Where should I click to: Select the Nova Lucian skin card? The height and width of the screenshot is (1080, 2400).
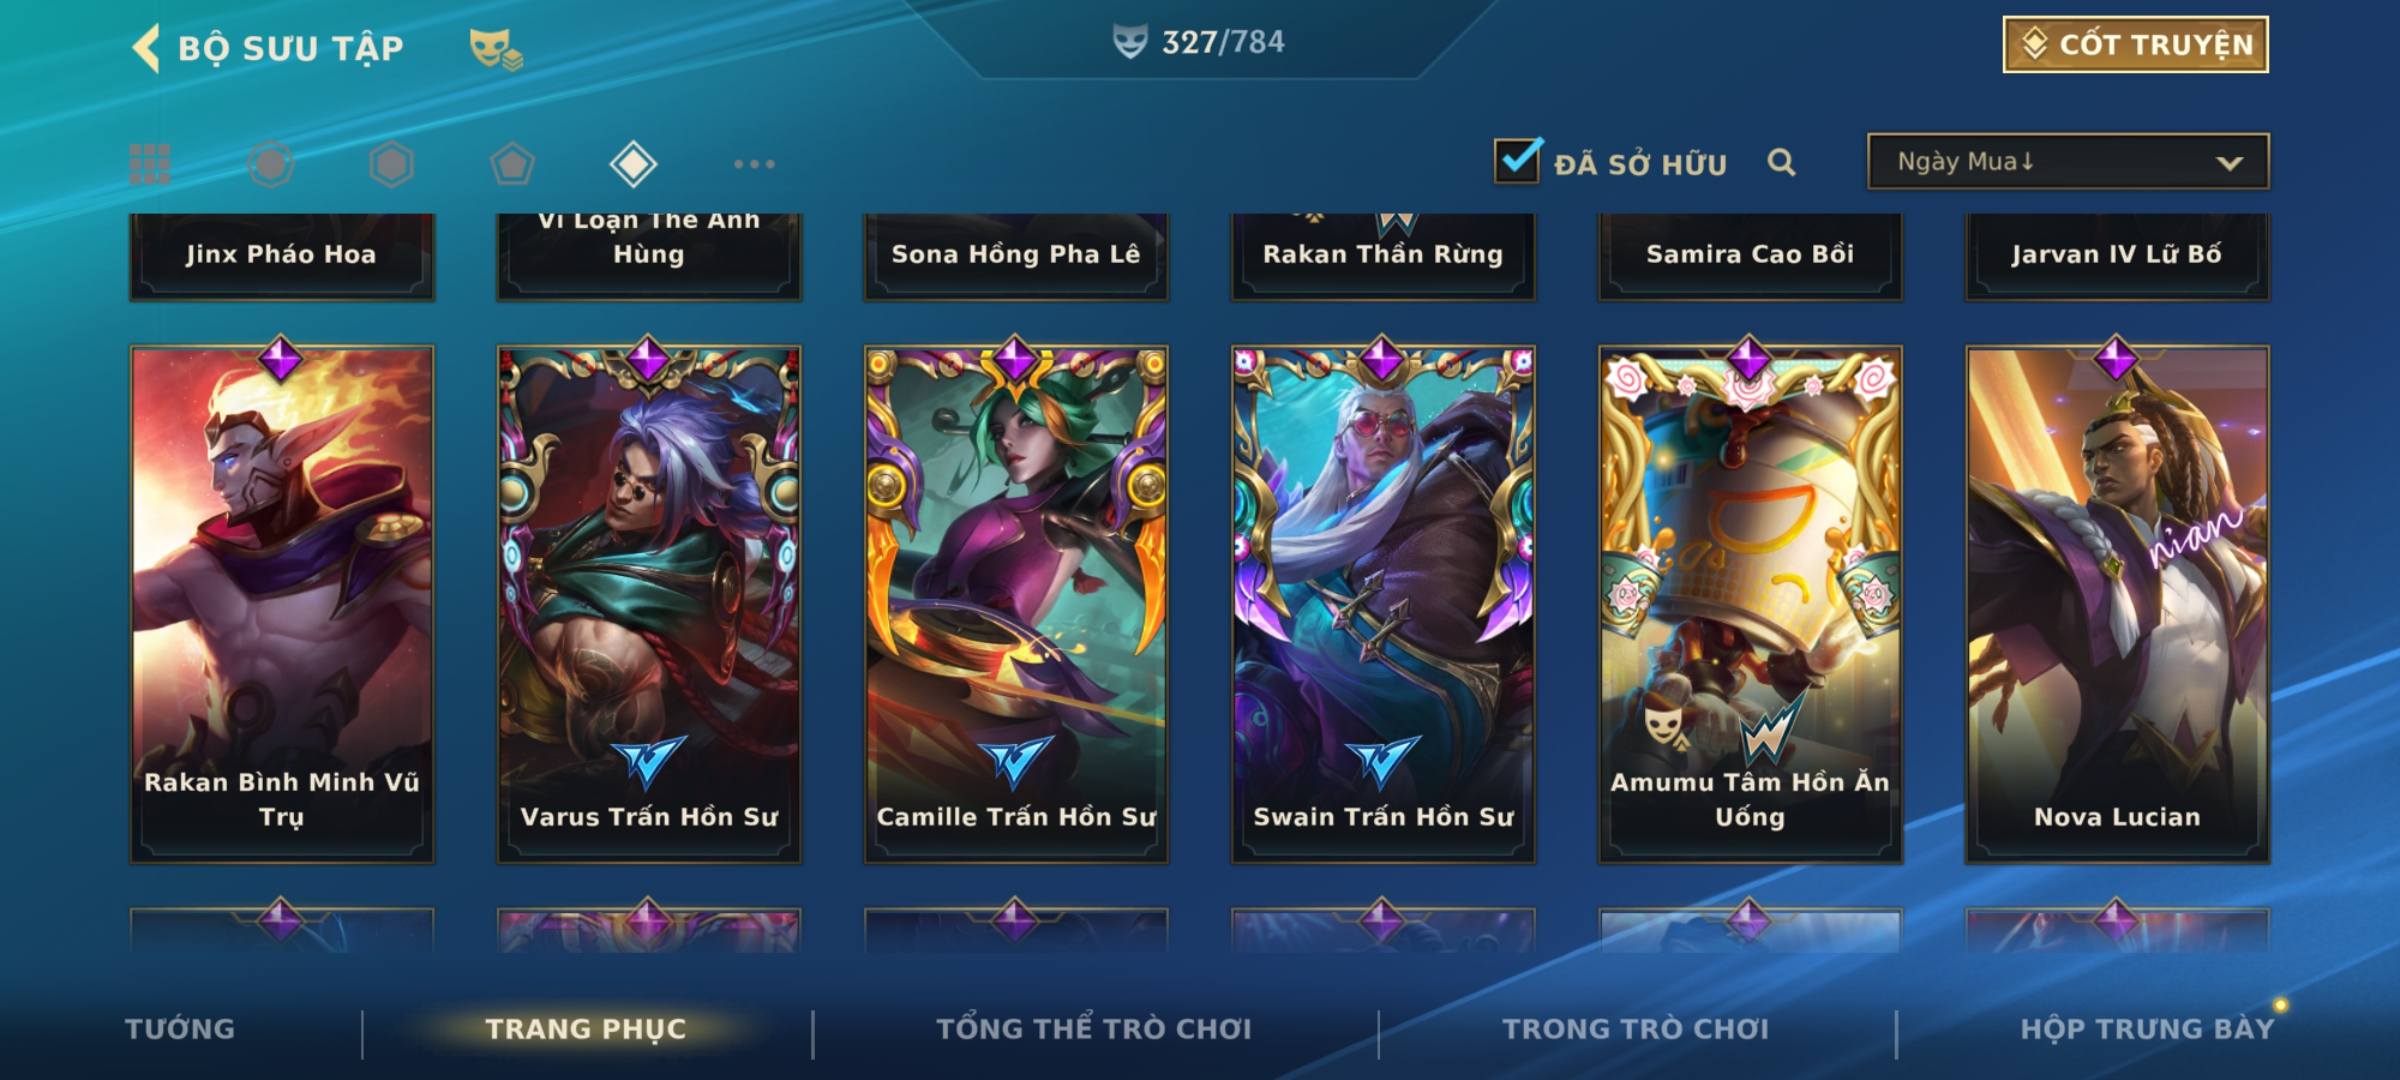tap(2117, 604)
